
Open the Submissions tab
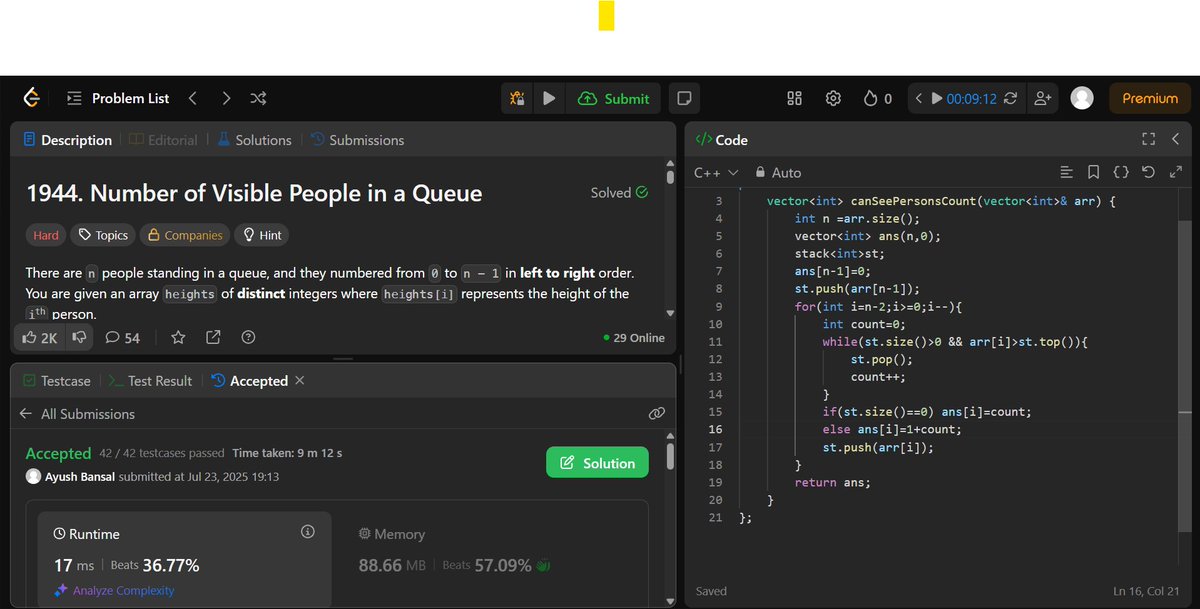[x=357, y=140]
